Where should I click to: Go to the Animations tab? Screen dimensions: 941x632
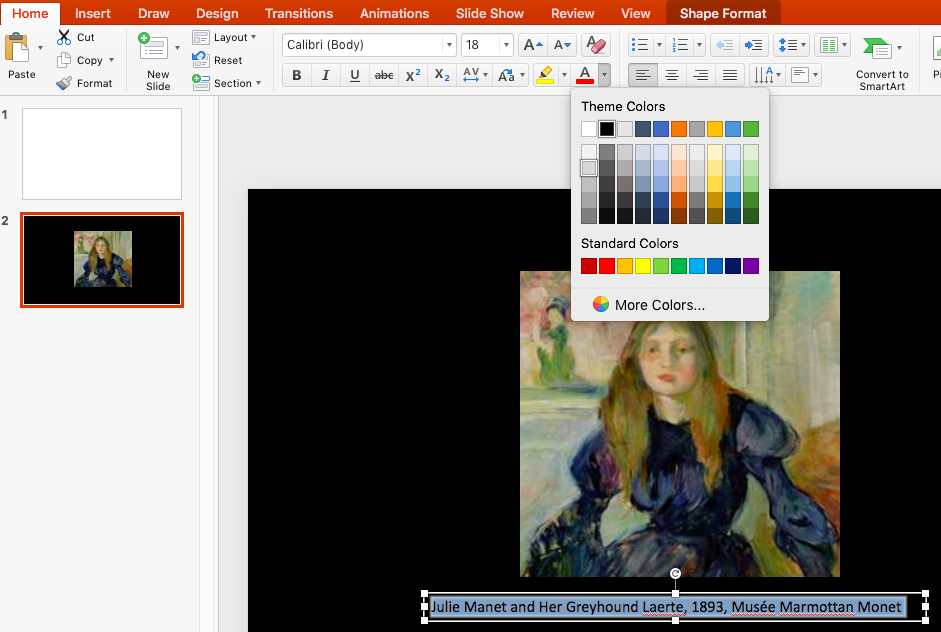[x=394, y=13]
